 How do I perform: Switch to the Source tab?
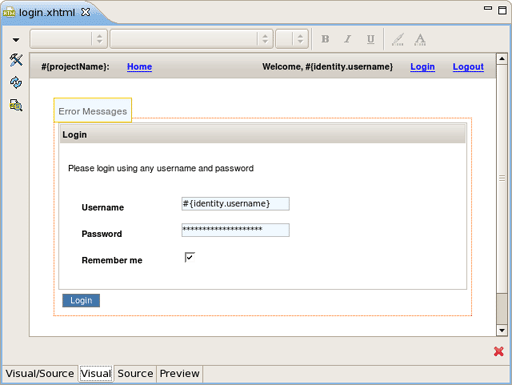pos(135,374)
